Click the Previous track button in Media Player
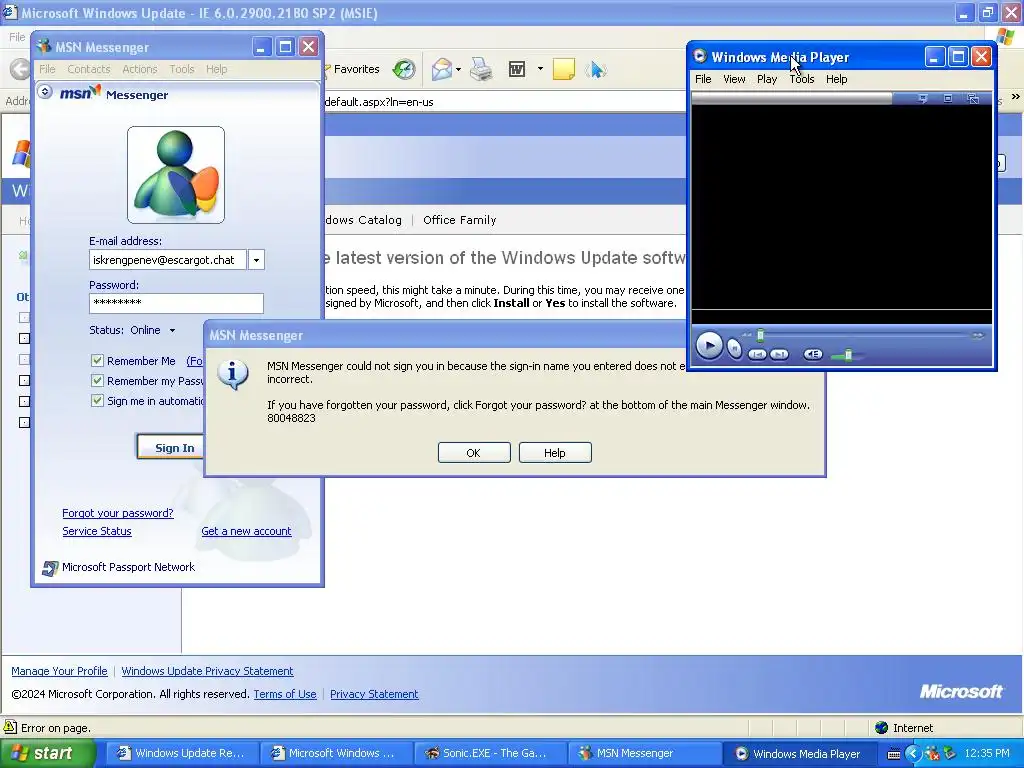This screenshot has width=1024, height=768. pos(757,355)
